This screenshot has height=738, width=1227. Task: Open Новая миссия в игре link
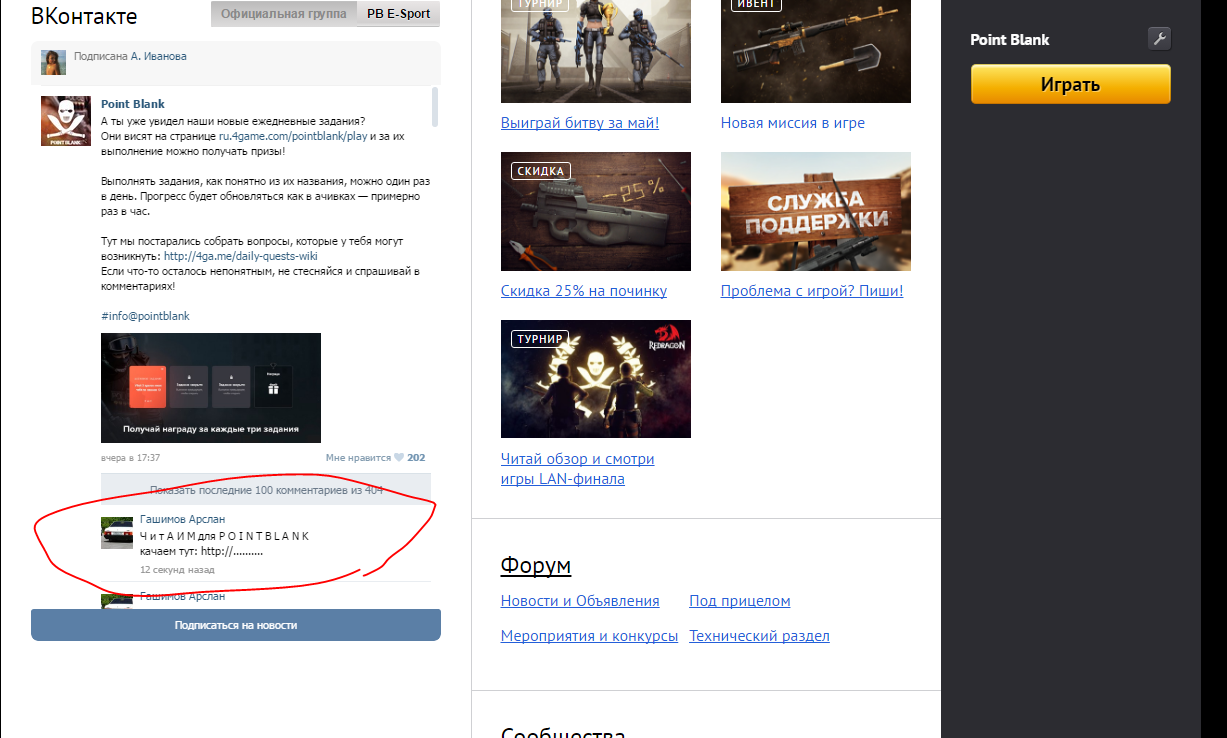(793, 123)
